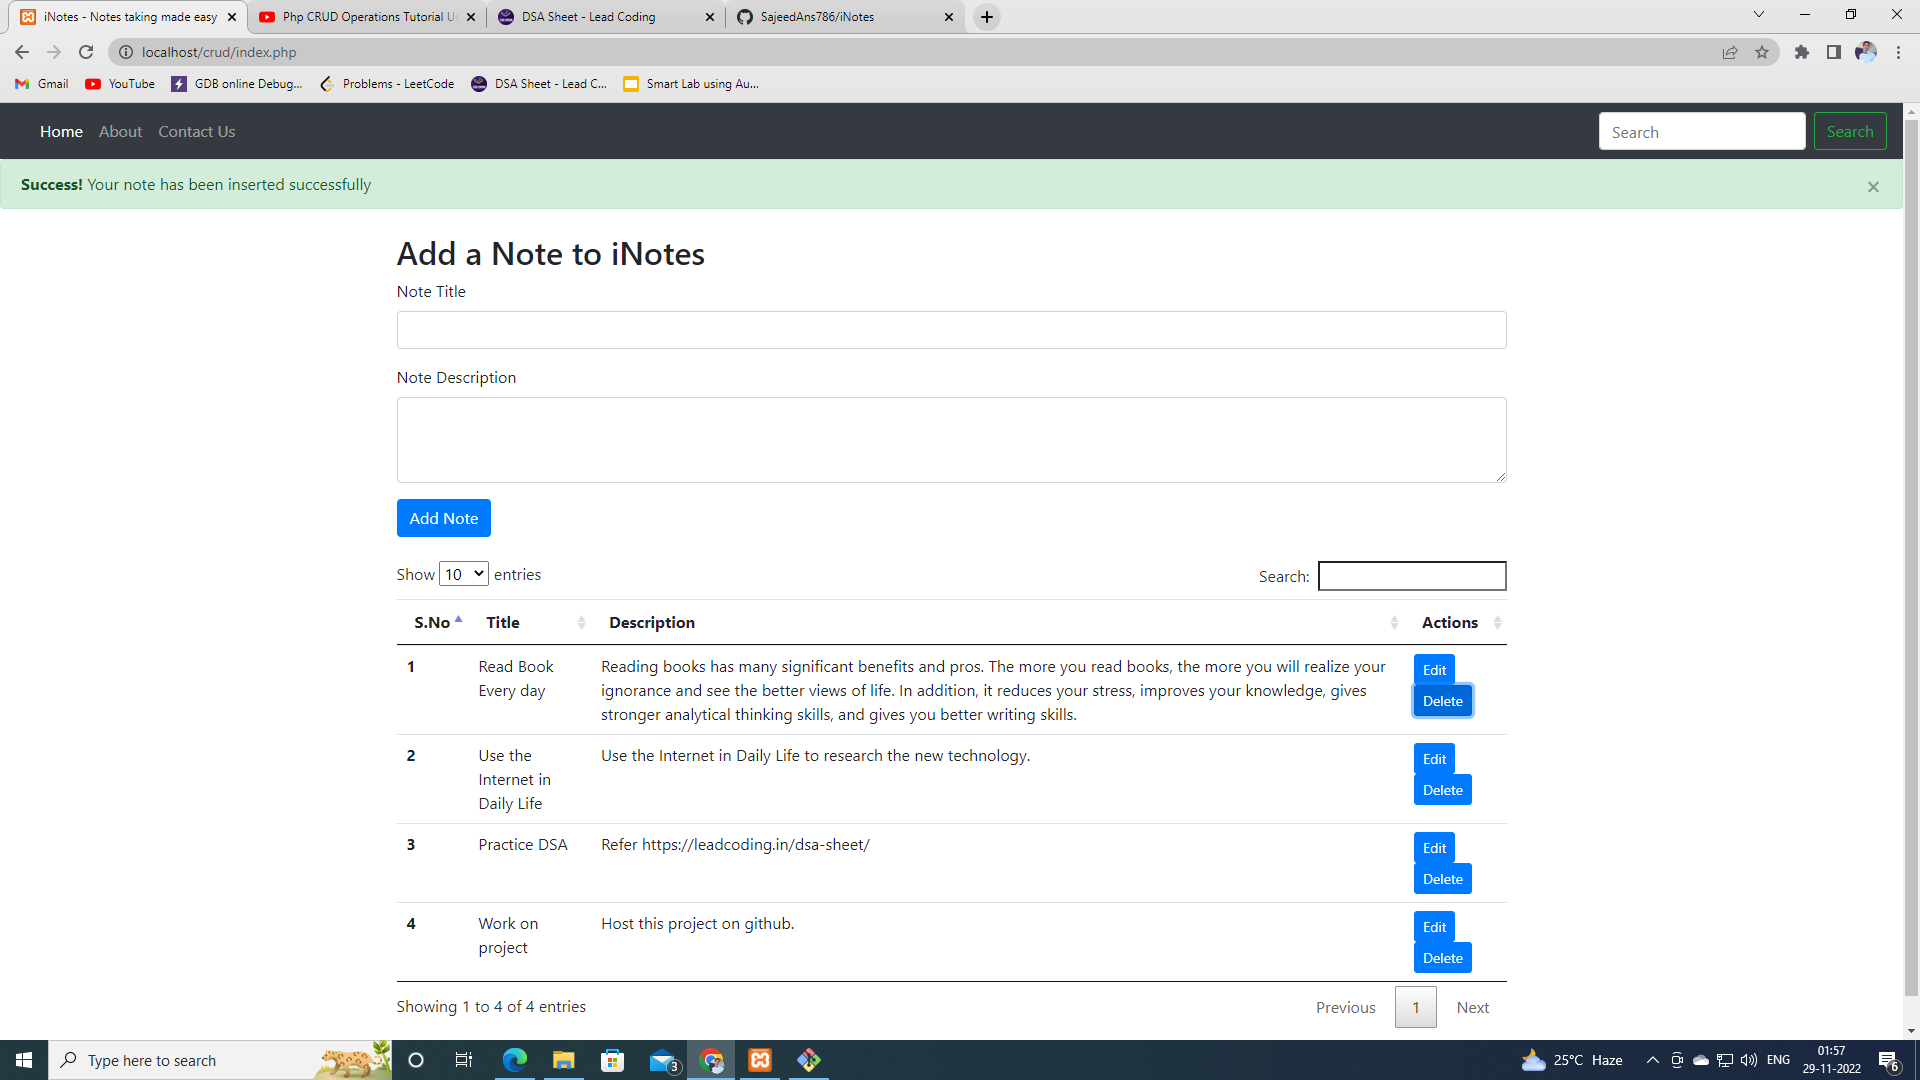Viewport: 1920px width, 1080px height.
Task: Click the green navbar Search button
Action: pyautogui.click(x=1850, y=131)
